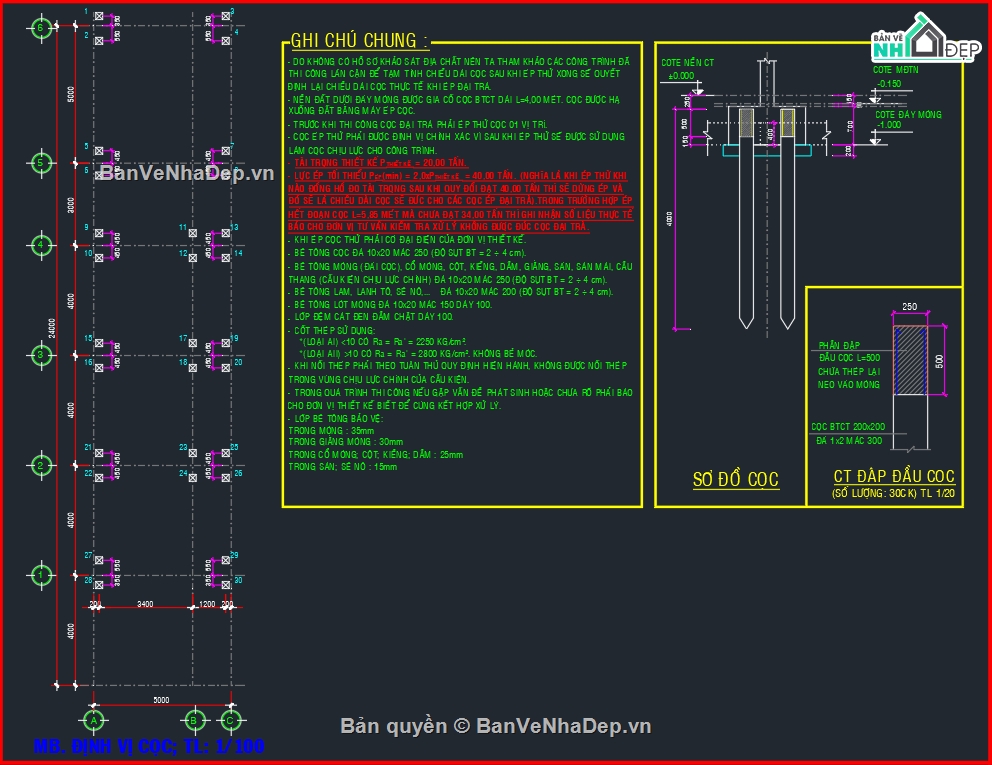Select column axis bubble B
The height and width of the screenshot is (765, 992).
(x=197, y=719)
